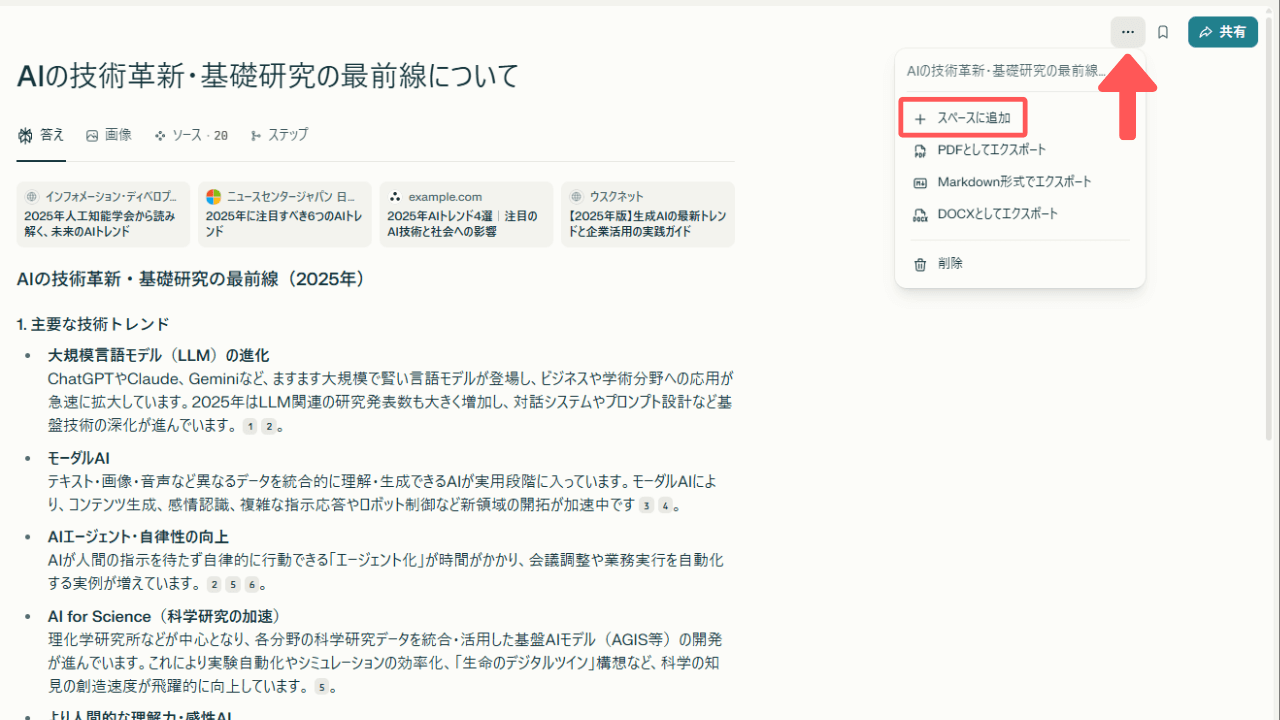Switch to the ステップ tab

[279, 135]
